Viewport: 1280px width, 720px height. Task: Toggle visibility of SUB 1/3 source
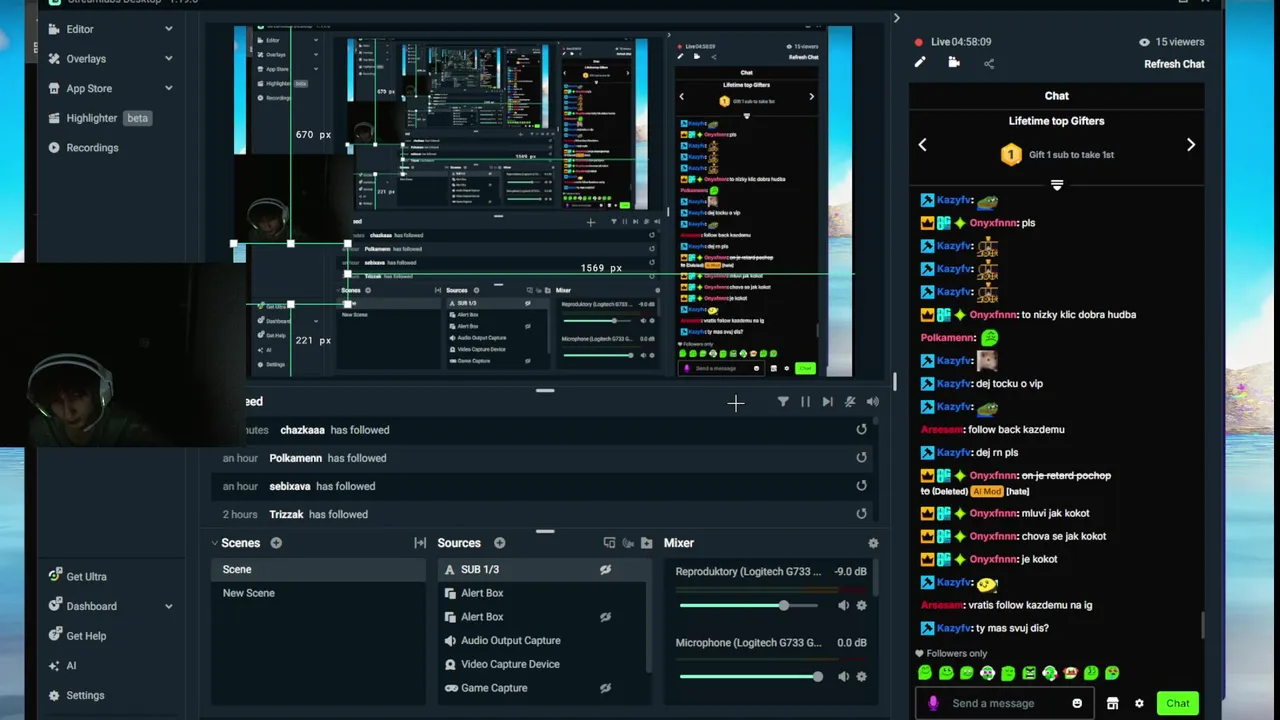[x=605, y=569]
